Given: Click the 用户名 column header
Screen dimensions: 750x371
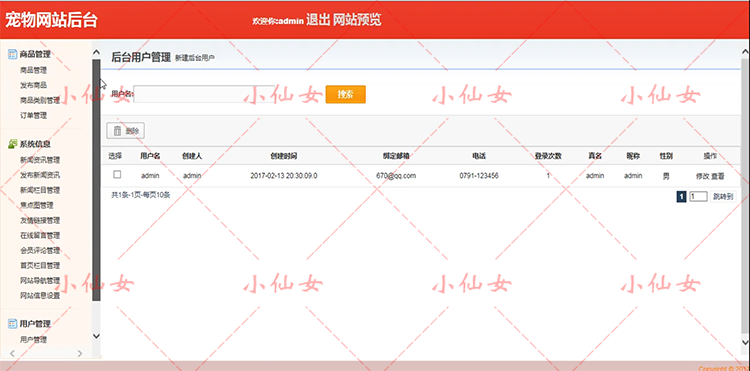Looking at the screenshot, I should pyautogui.click(x=150, y=156).
